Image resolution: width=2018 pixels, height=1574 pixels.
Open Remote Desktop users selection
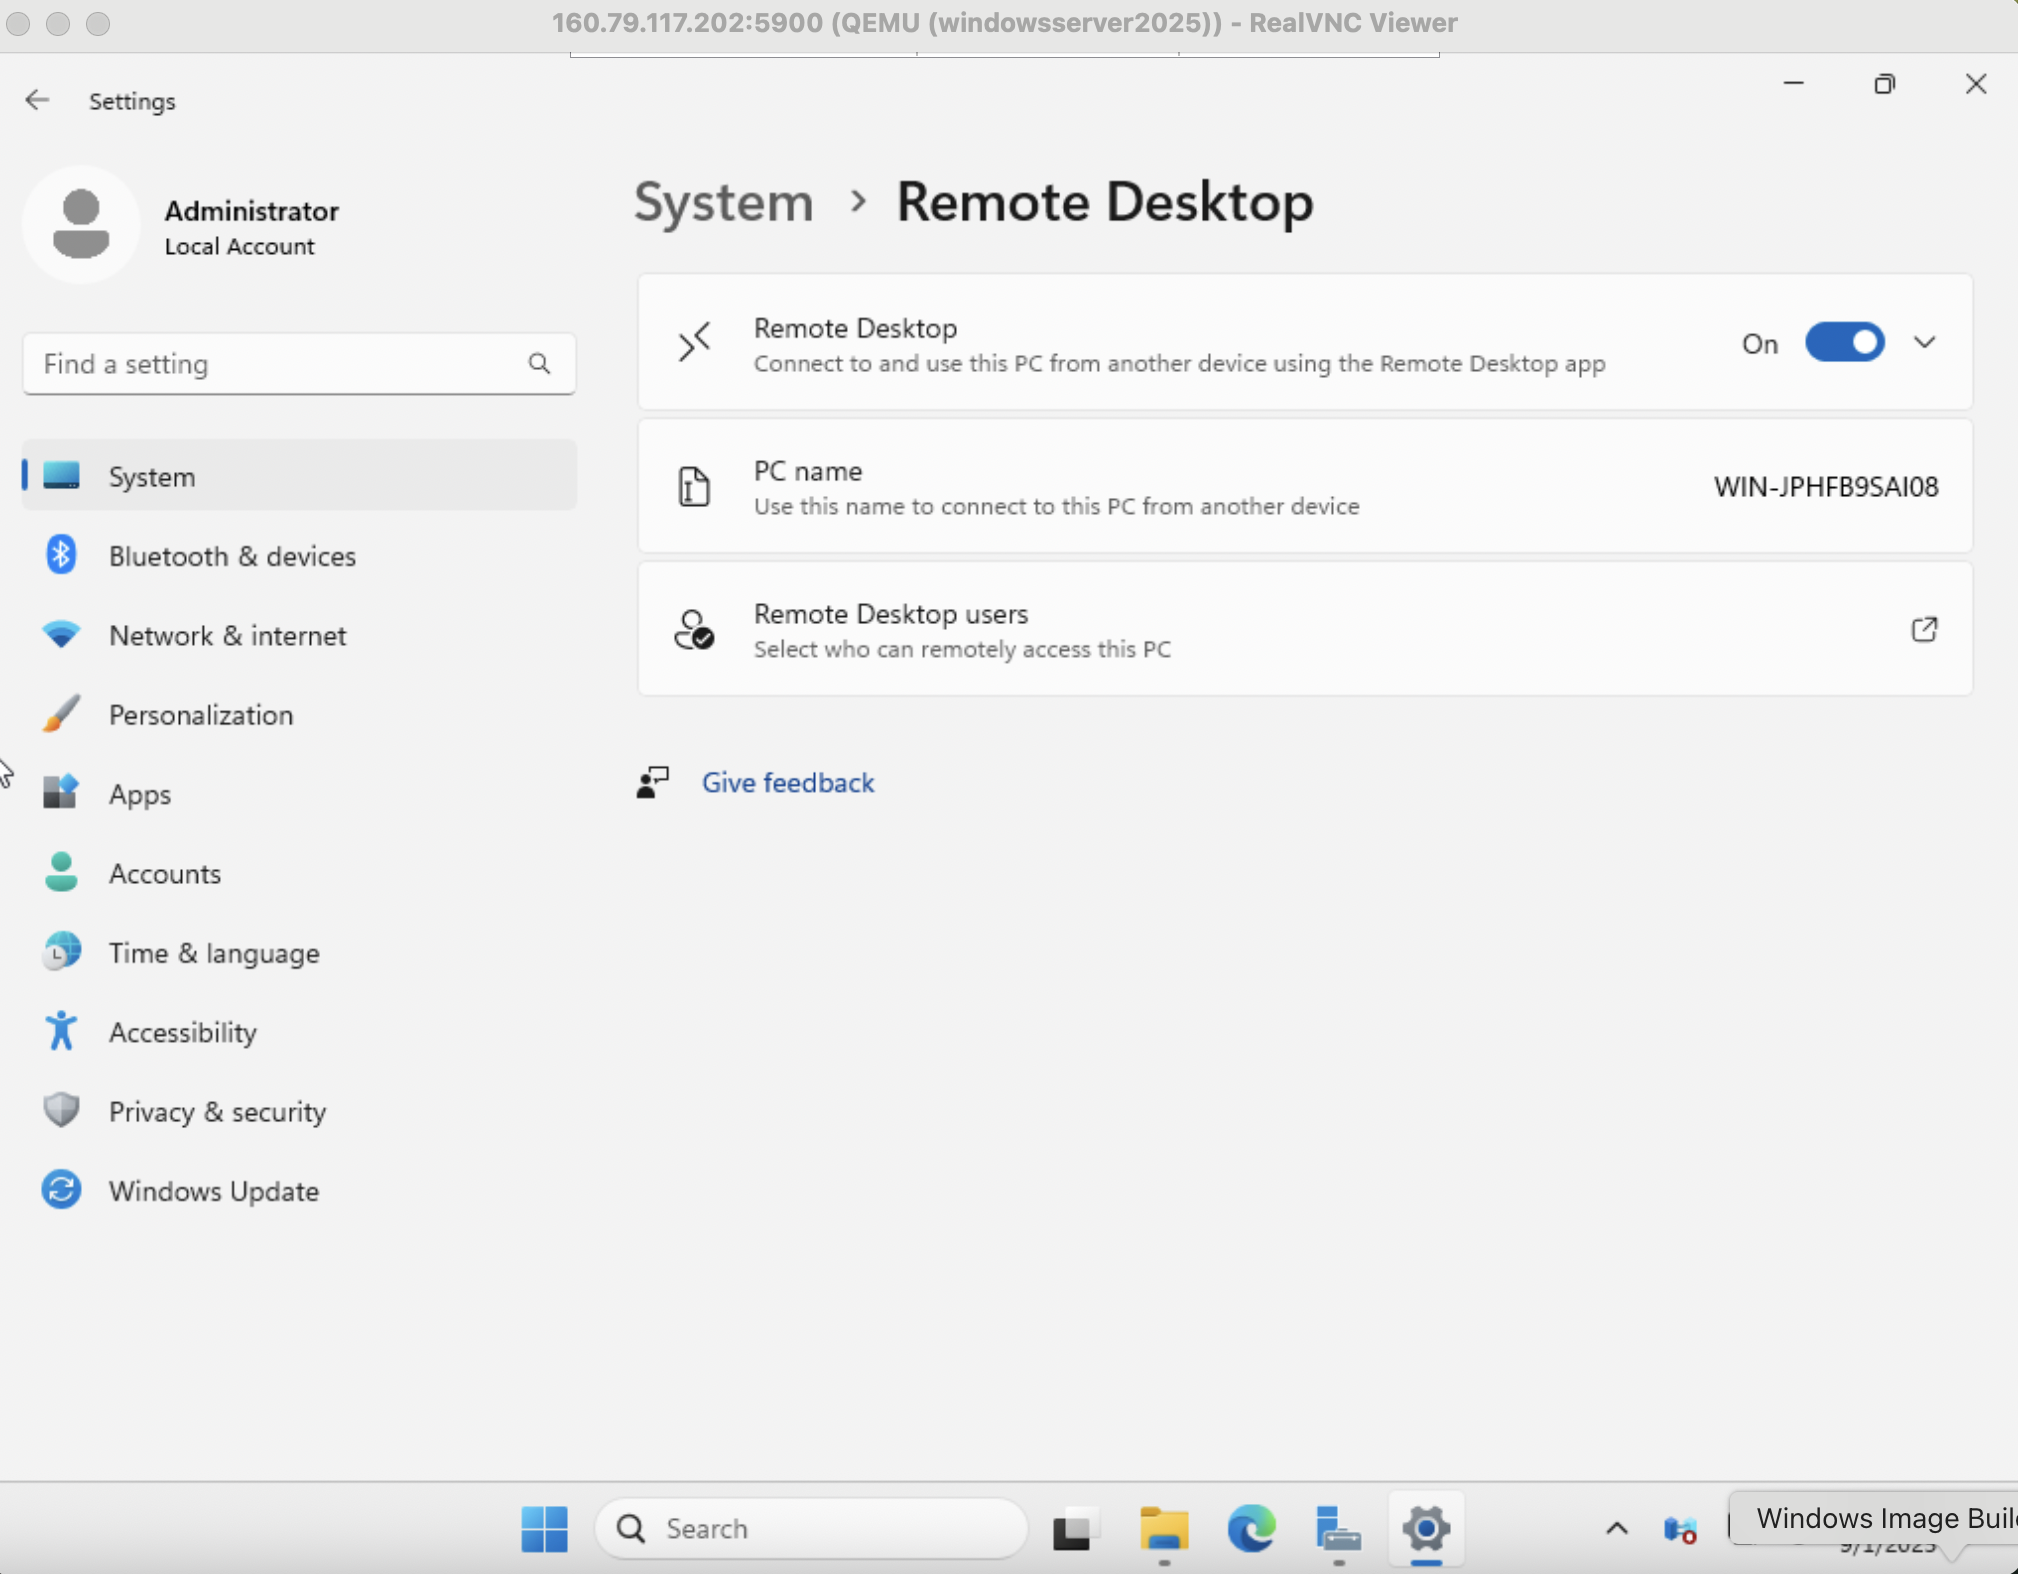1922,630
